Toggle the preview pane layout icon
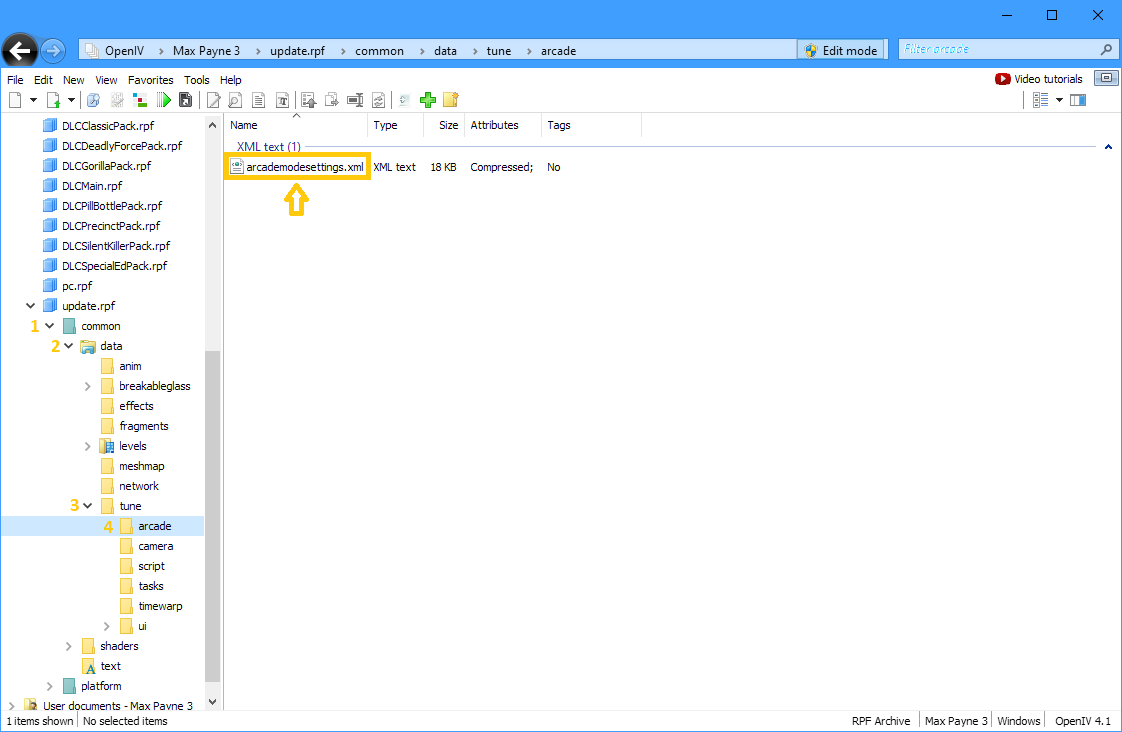 (x=1078, y=100)
